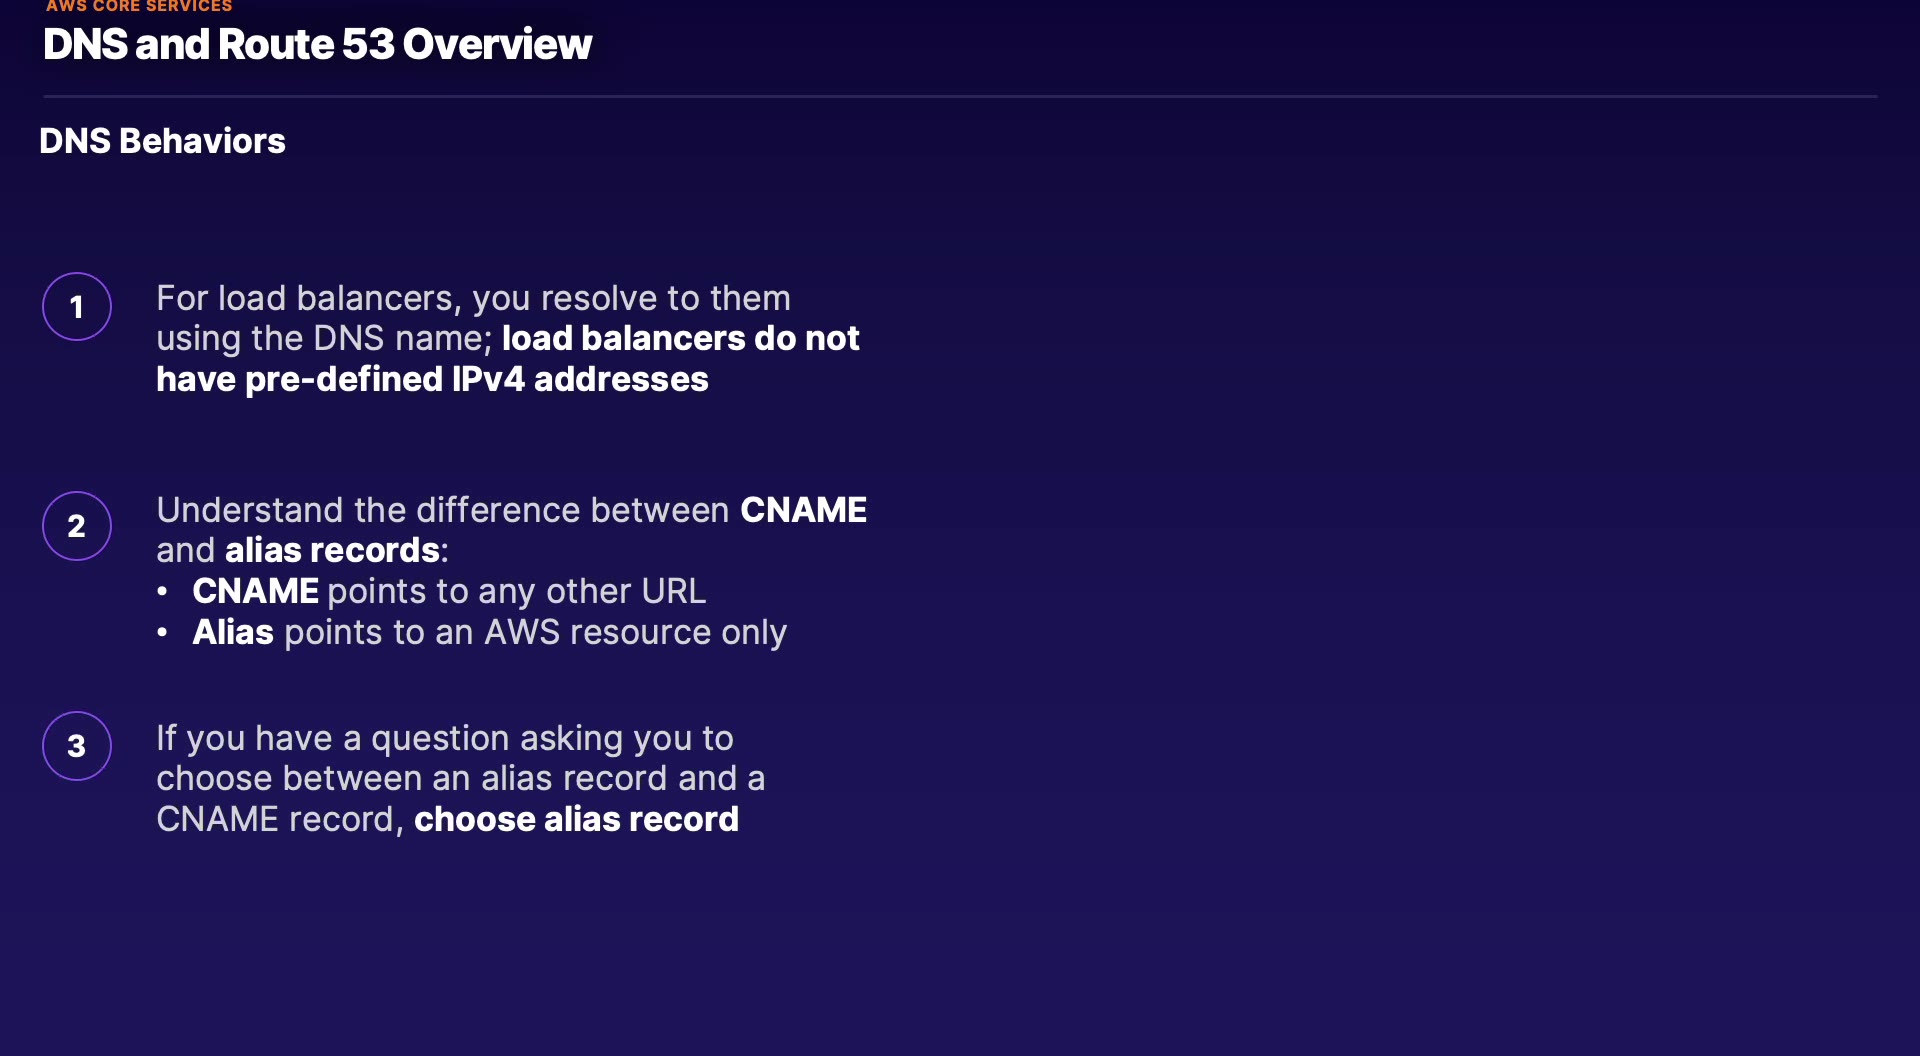Select the numbered circle 2 icon

77,526
